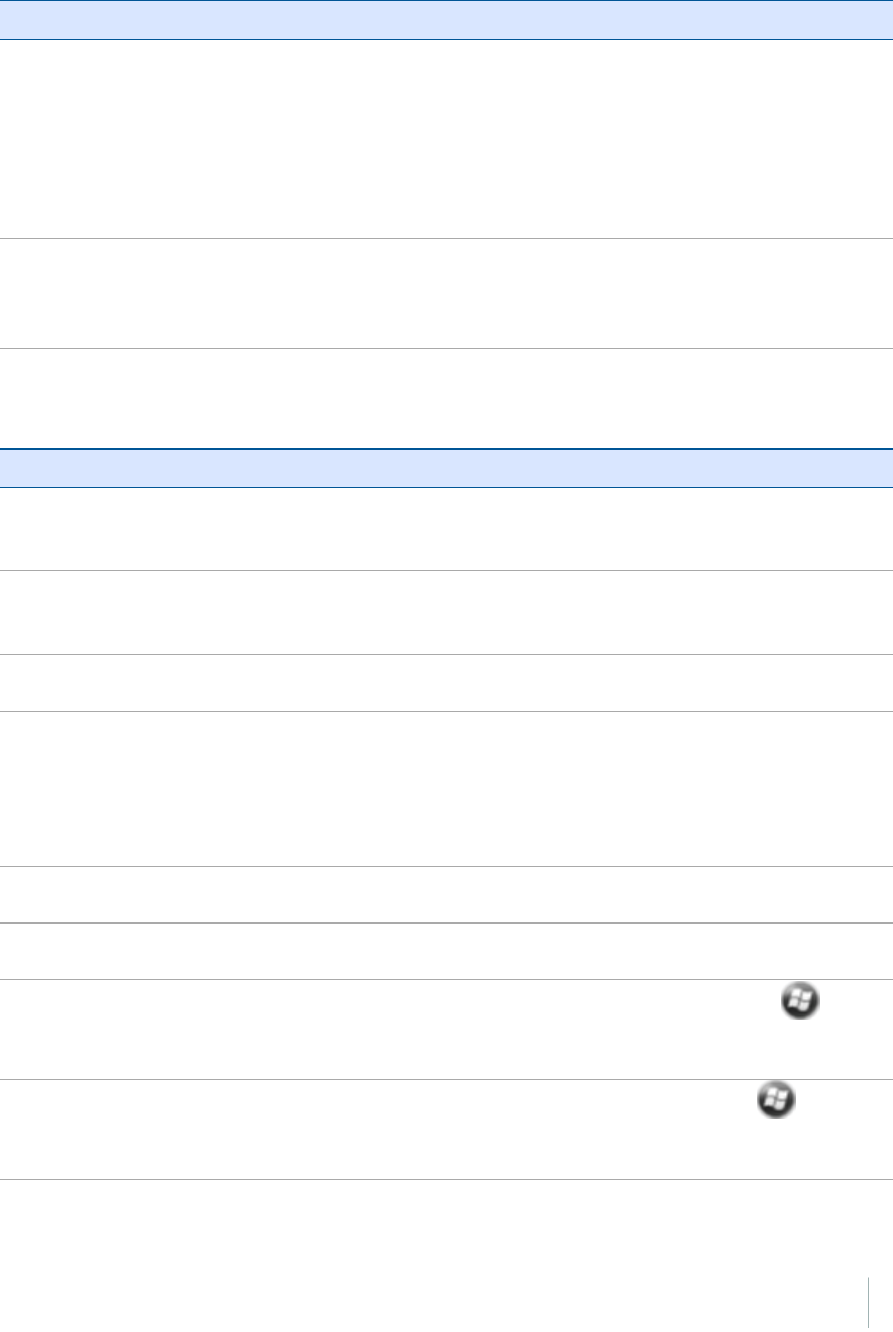Click the last row of the upper table

coord(446,397)
